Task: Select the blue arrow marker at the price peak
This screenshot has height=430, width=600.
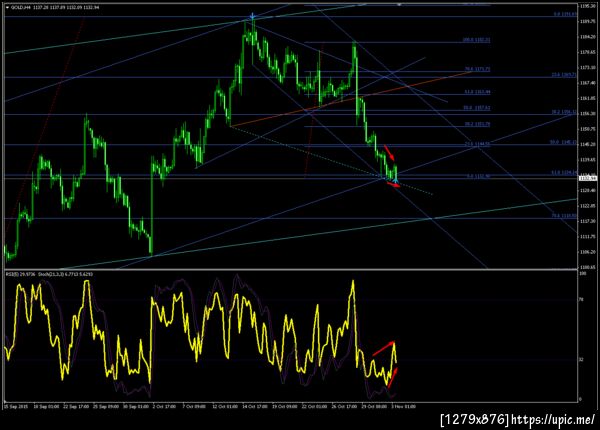Action: click(x=252, y=16)
